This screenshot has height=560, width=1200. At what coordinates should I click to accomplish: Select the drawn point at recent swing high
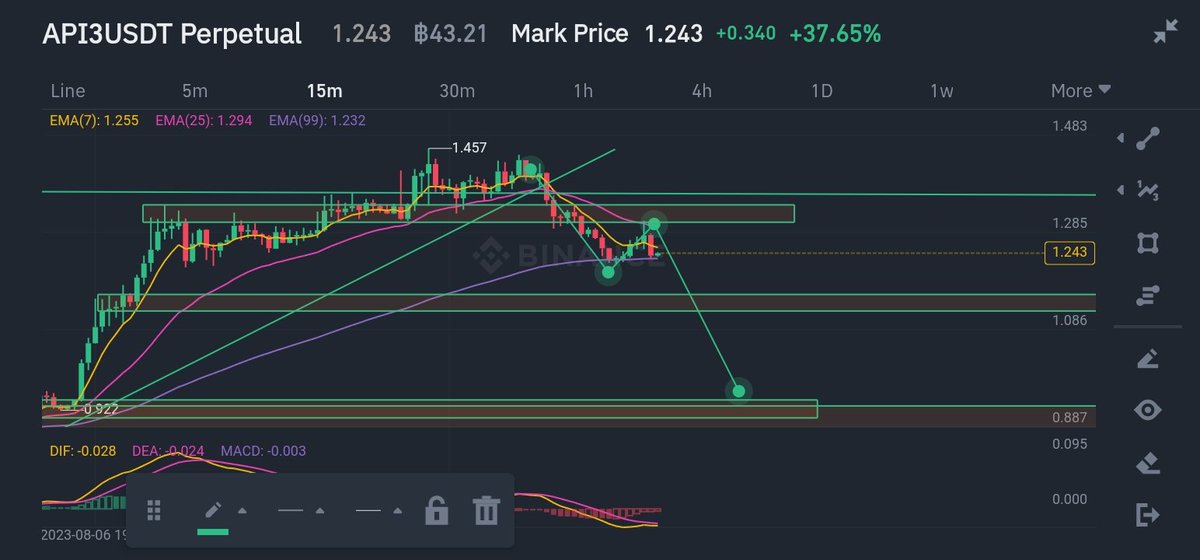click(653, 223)
